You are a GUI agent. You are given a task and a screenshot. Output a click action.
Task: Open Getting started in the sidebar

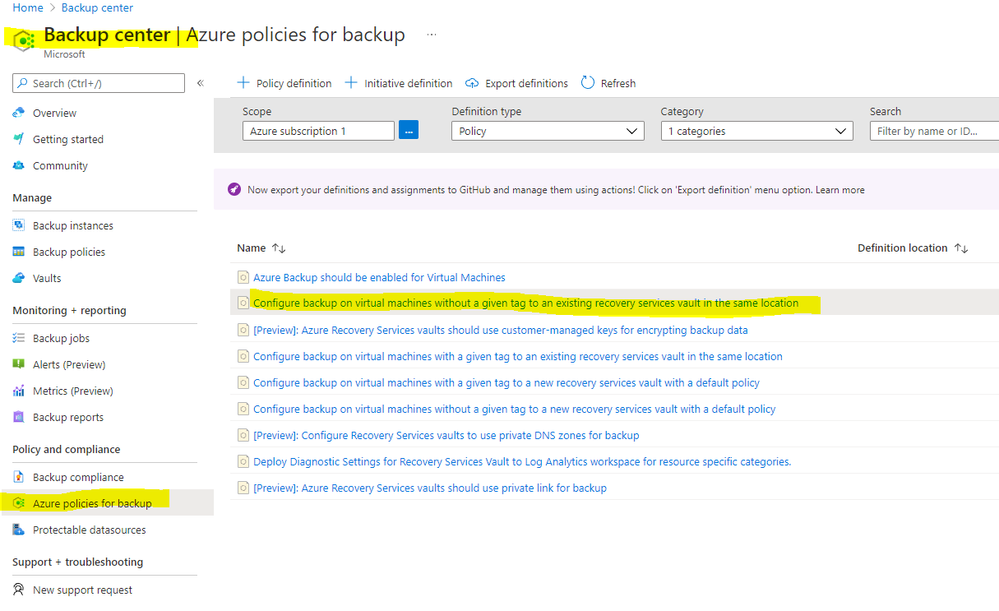pos(68,139)
